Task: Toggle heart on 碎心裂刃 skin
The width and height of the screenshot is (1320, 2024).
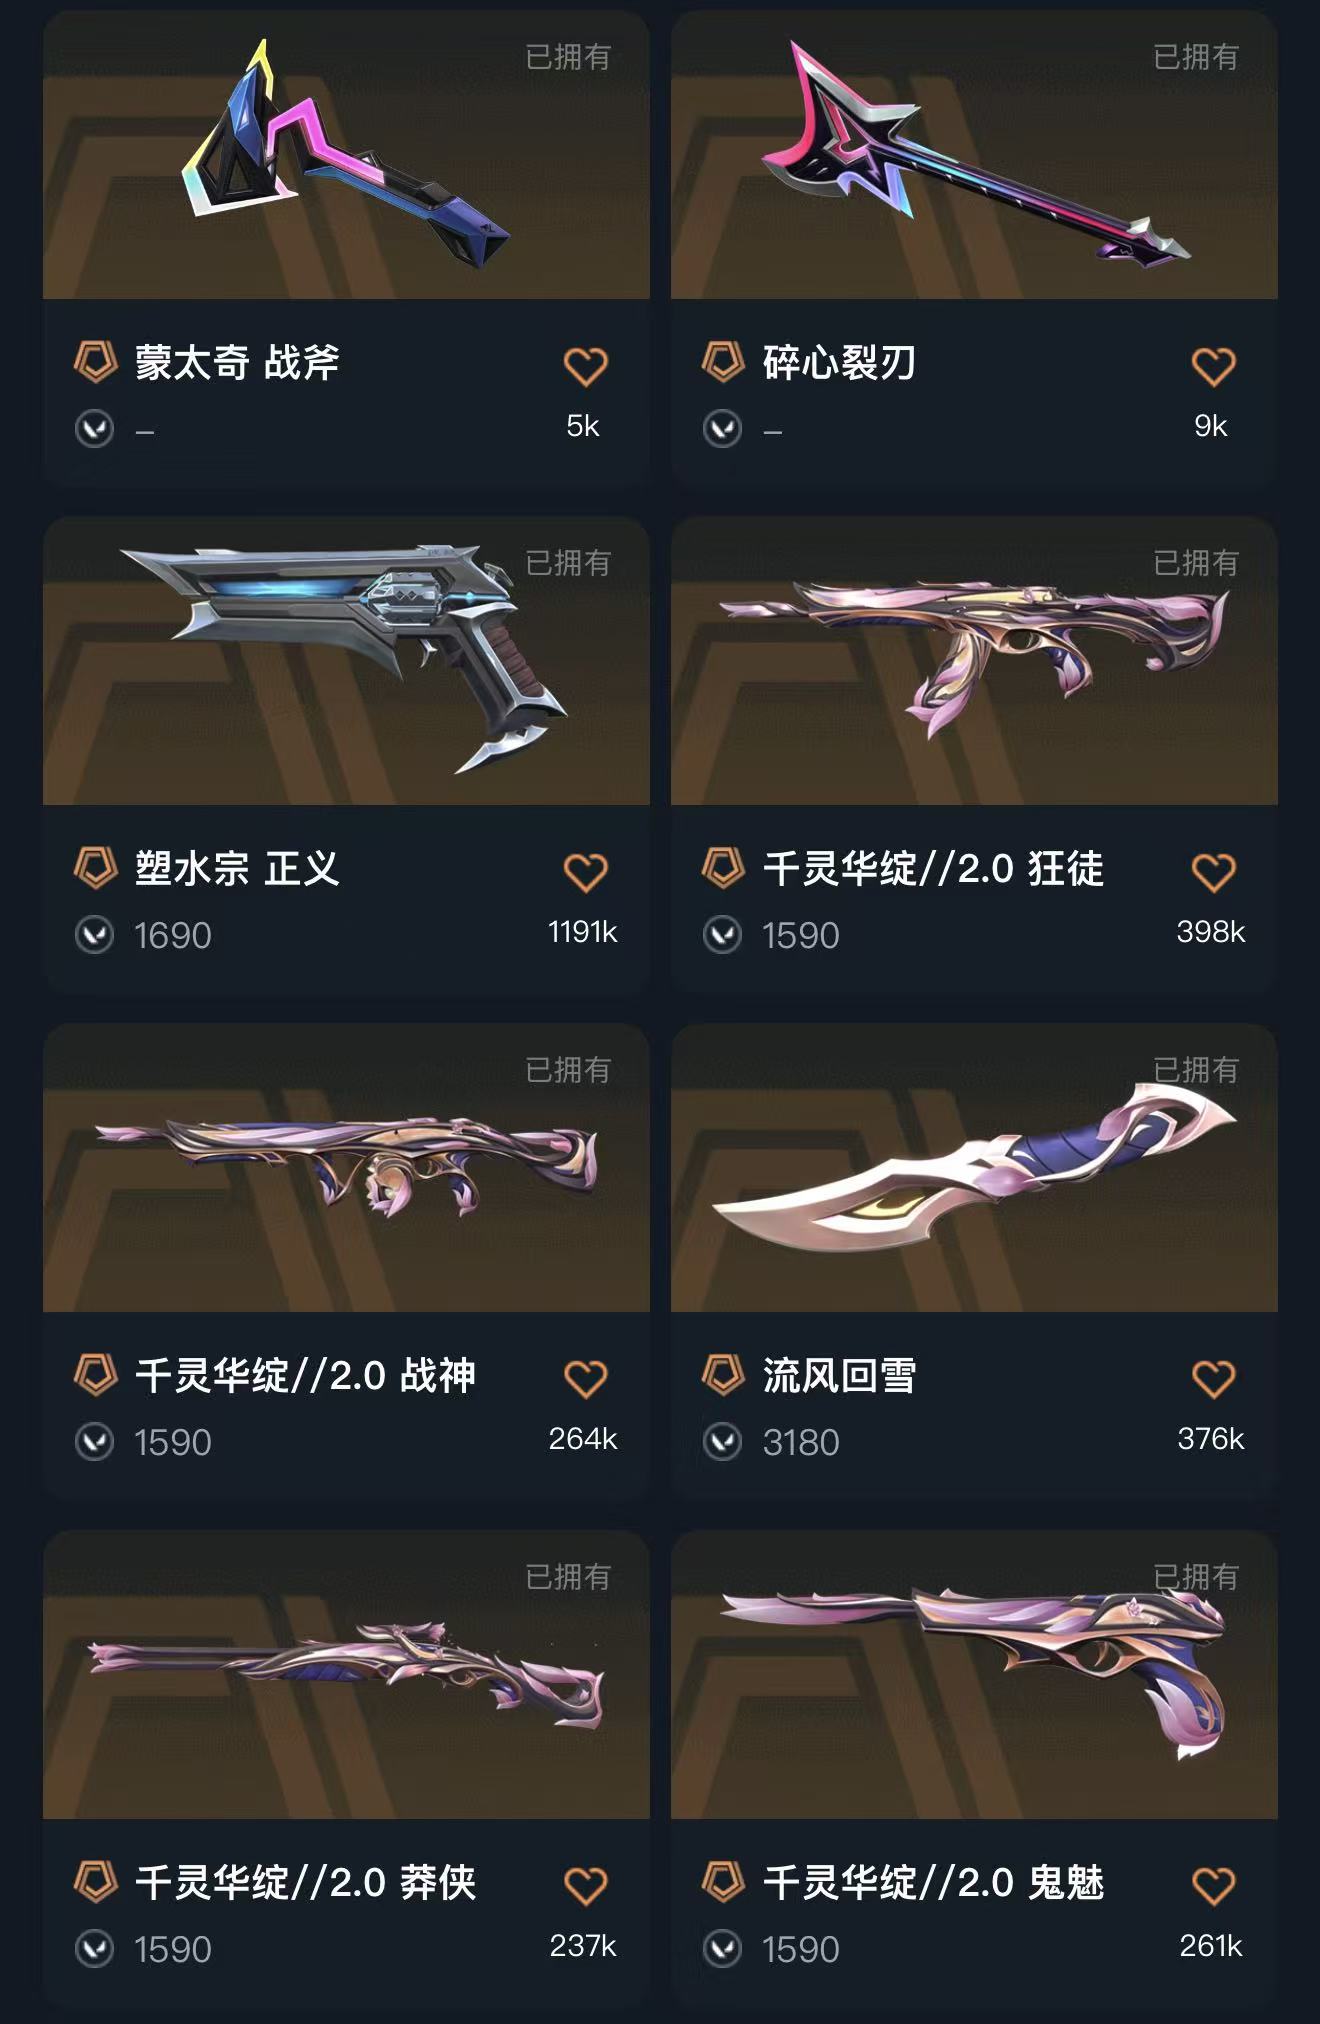Action: 1213,367
